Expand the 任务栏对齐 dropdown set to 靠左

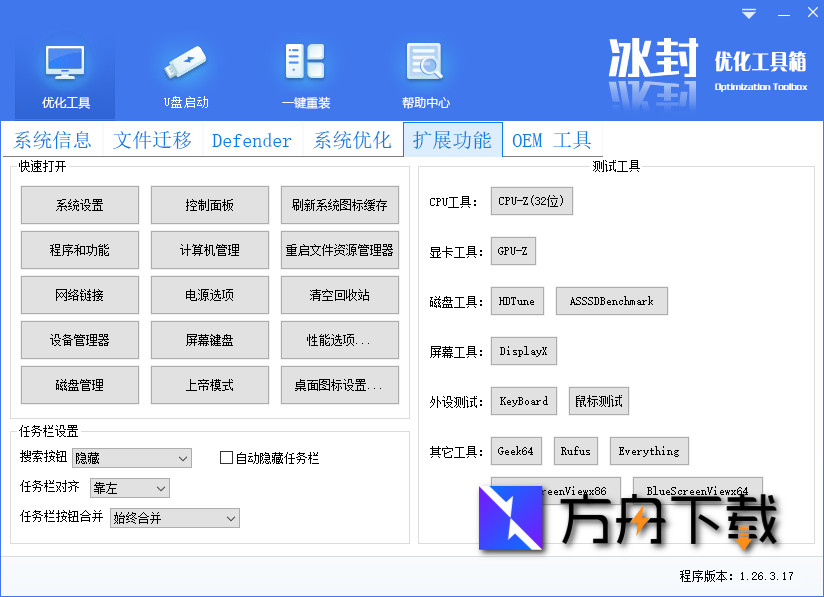(x=129, y=488)
